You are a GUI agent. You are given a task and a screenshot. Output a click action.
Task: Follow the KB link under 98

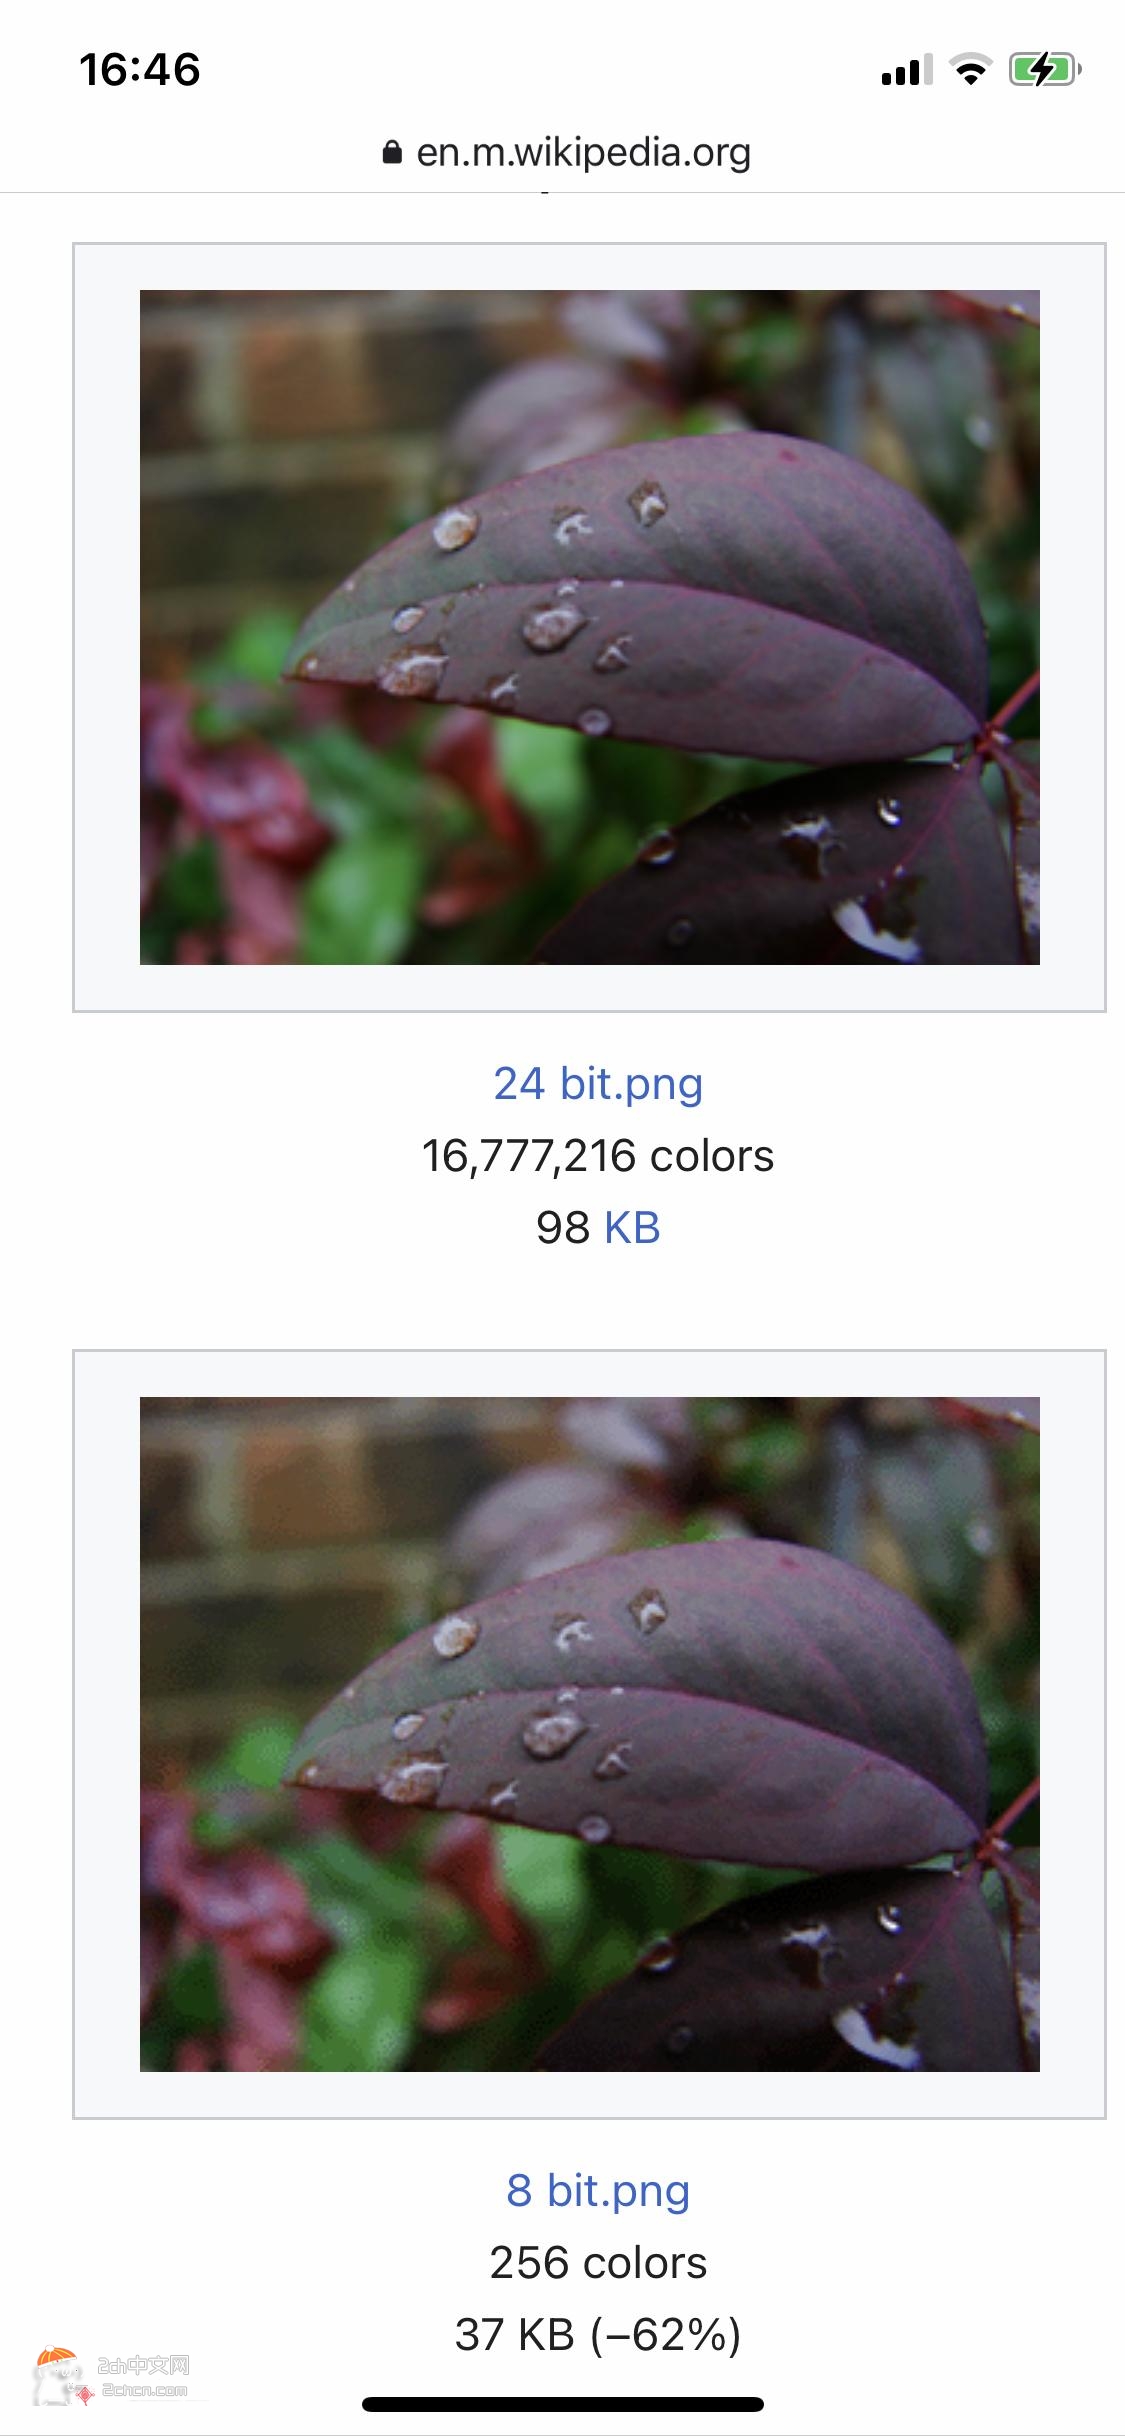tap(632, 1228)
